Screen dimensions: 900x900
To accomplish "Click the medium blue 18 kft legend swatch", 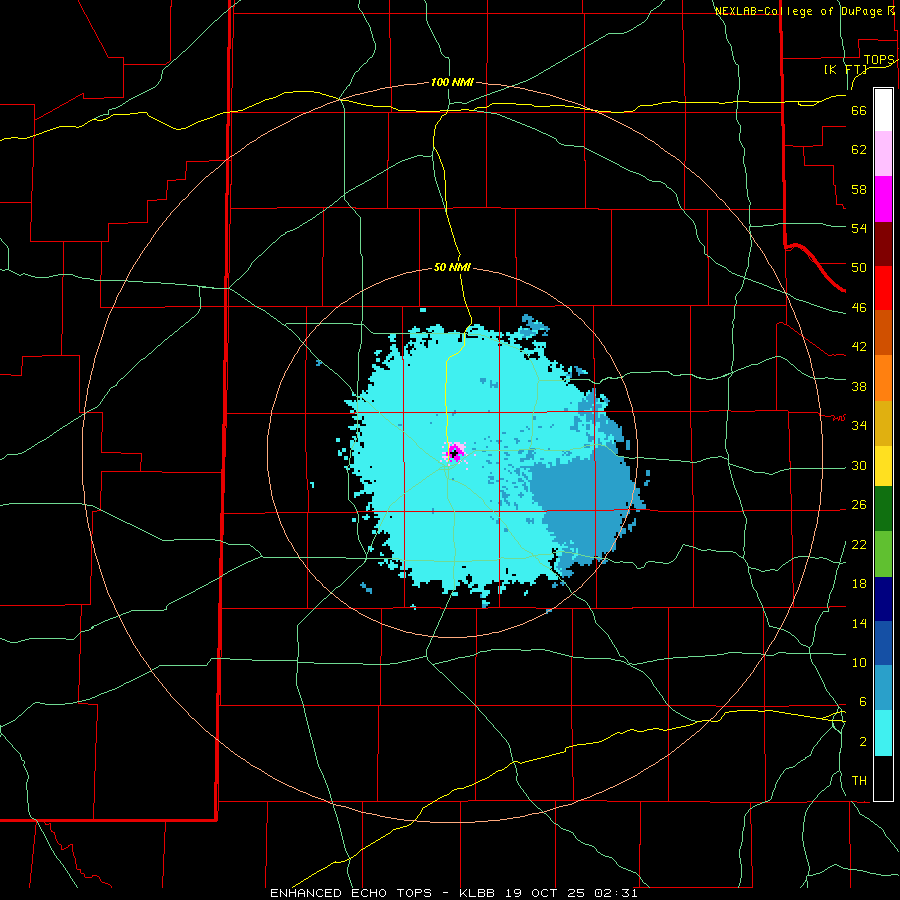I will pyautogui.click(x=883, y=643).
